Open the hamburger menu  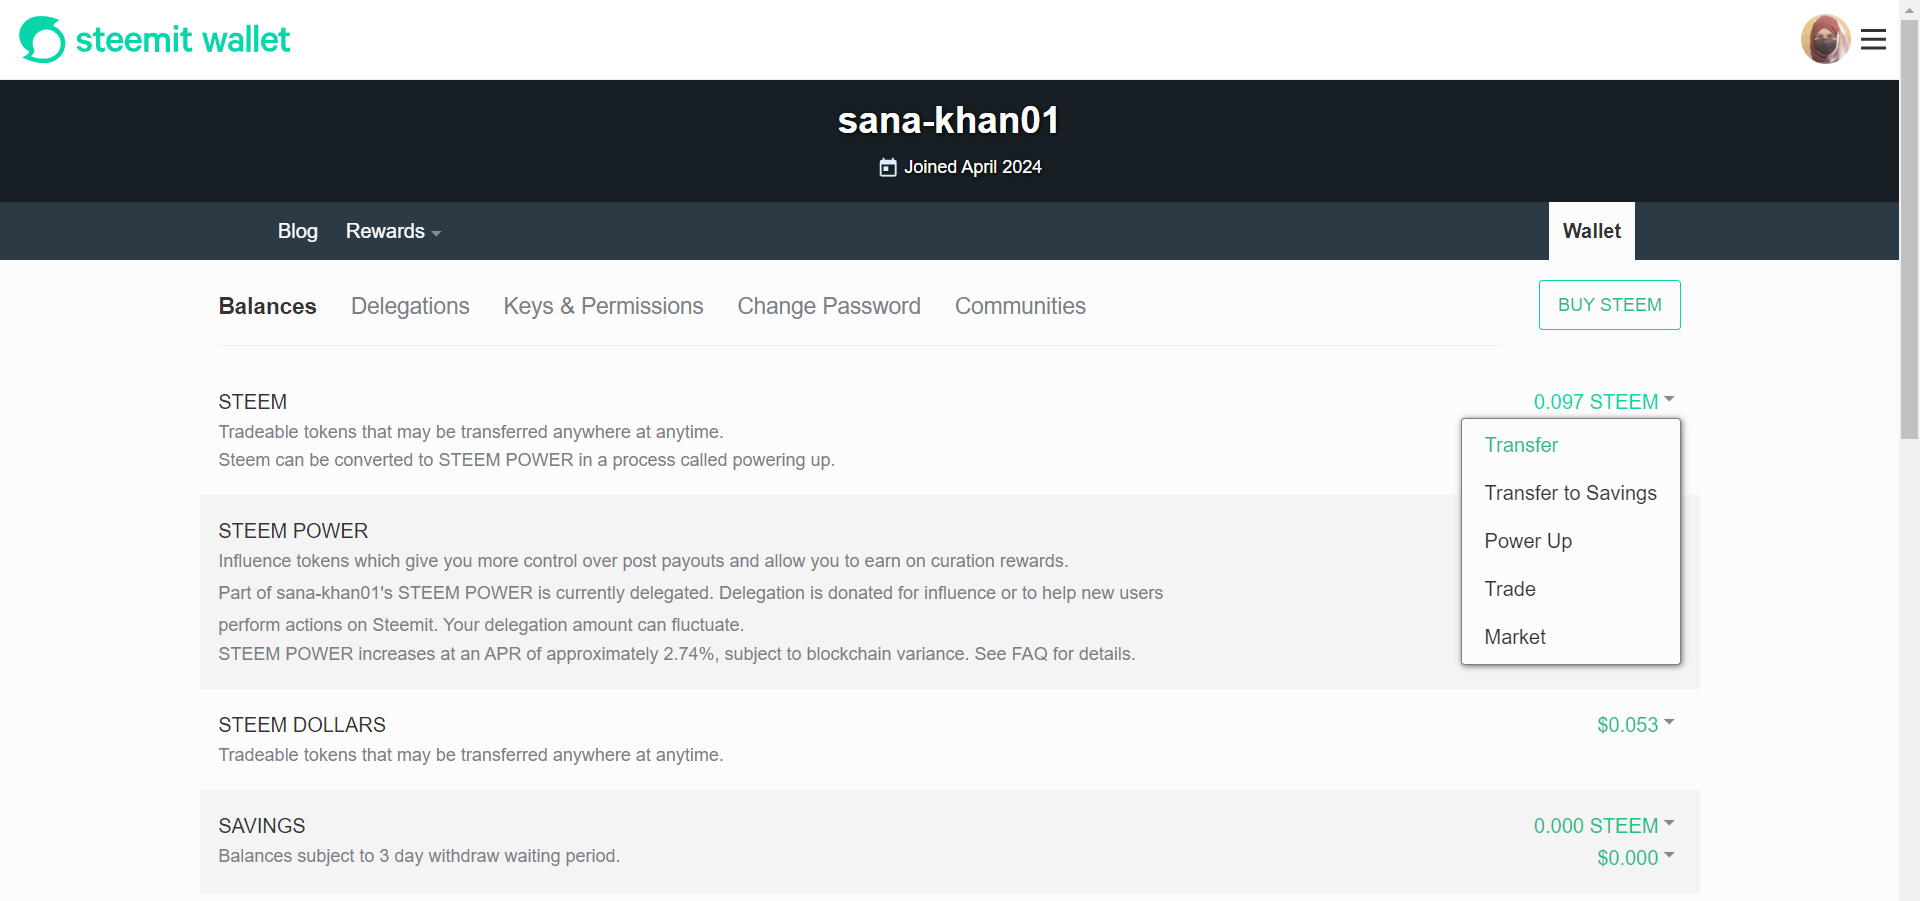click(1874, 39)
